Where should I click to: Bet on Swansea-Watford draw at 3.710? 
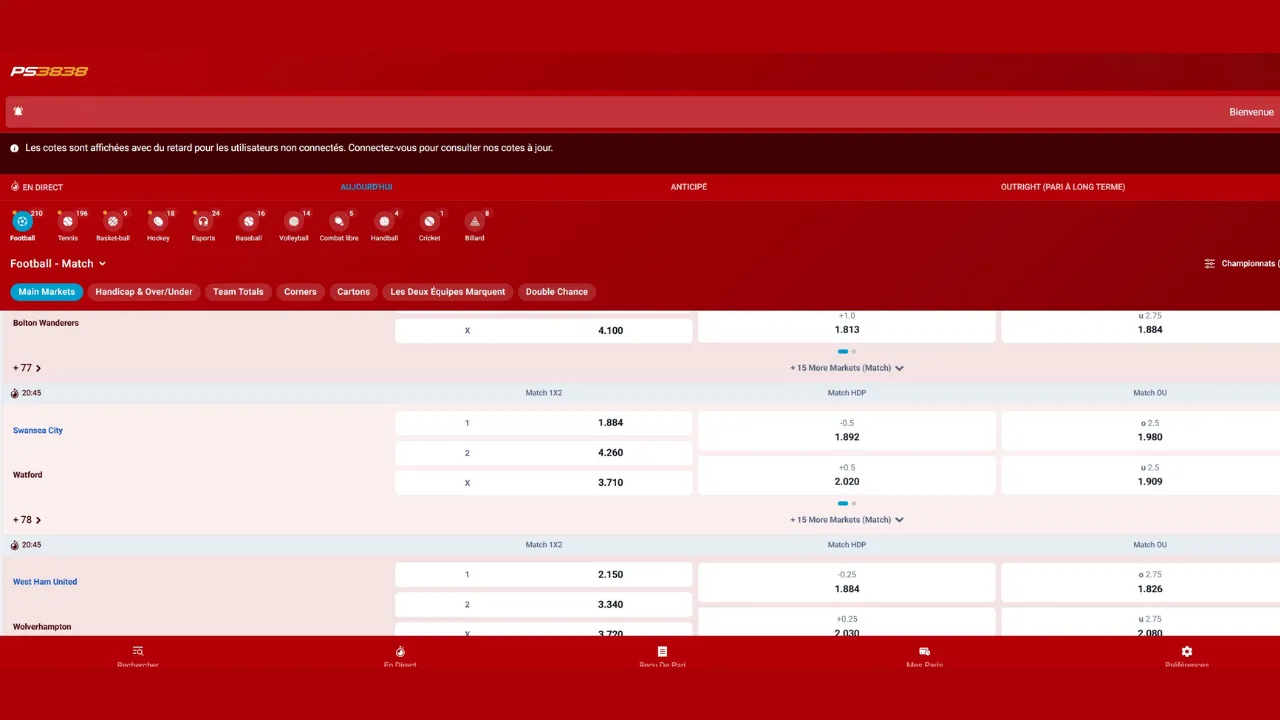543,483
